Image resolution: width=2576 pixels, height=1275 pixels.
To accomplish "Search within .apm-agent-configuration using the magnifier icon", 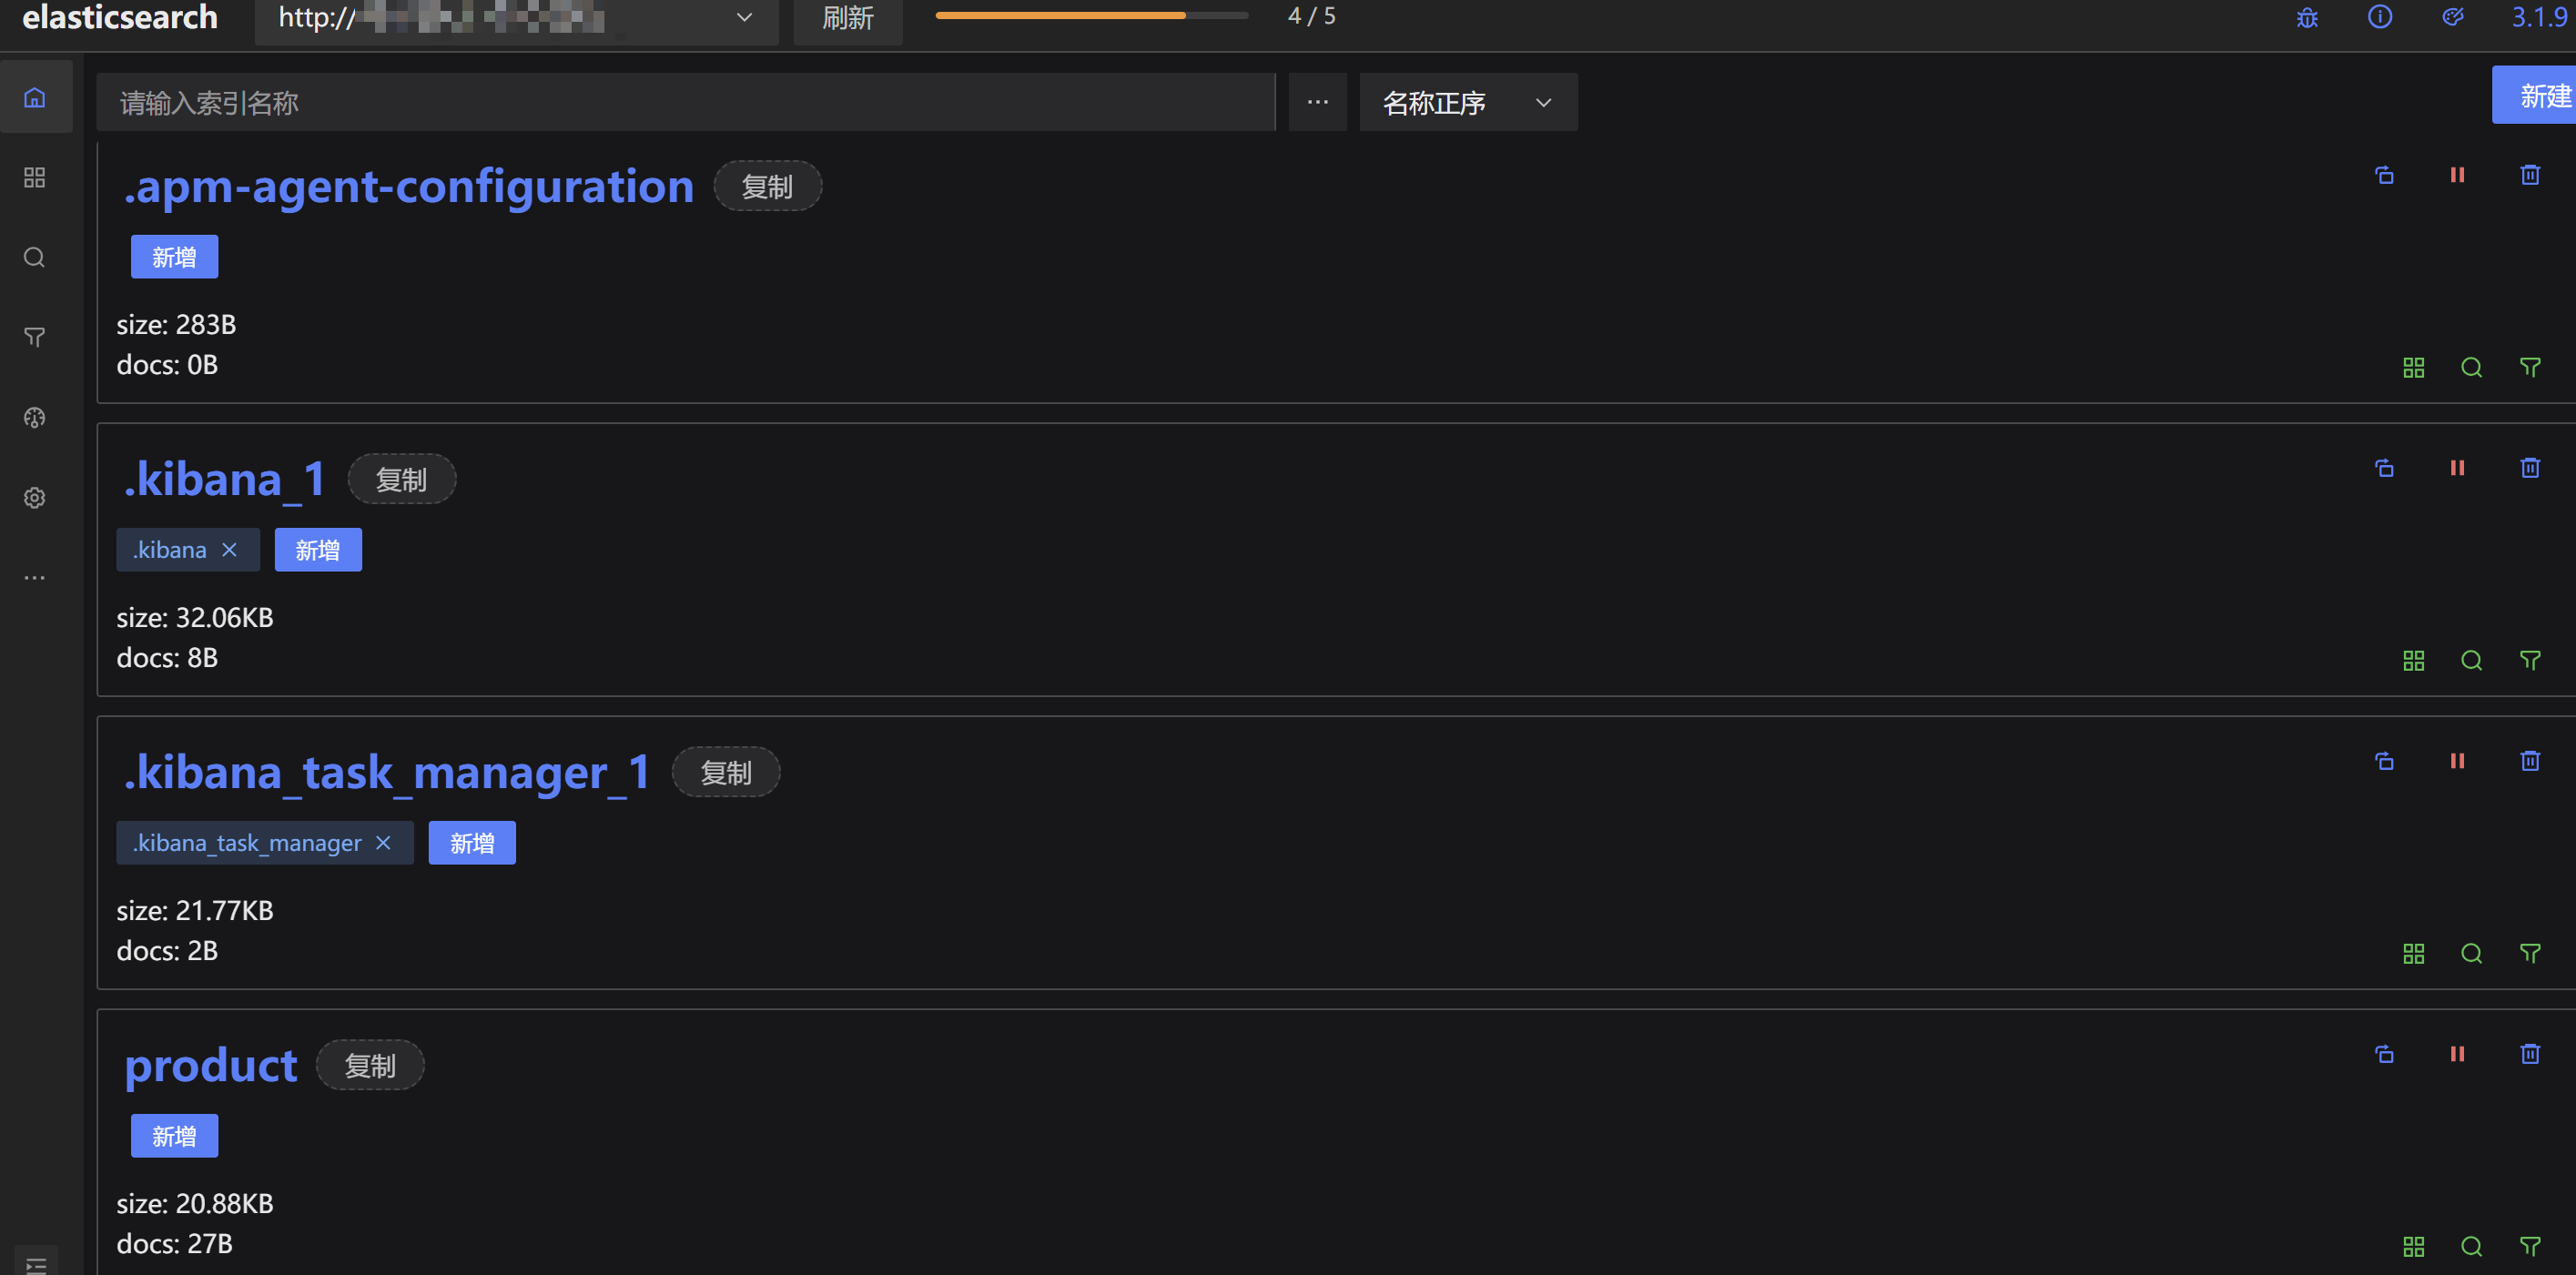I will click(x=2471, y=367).
